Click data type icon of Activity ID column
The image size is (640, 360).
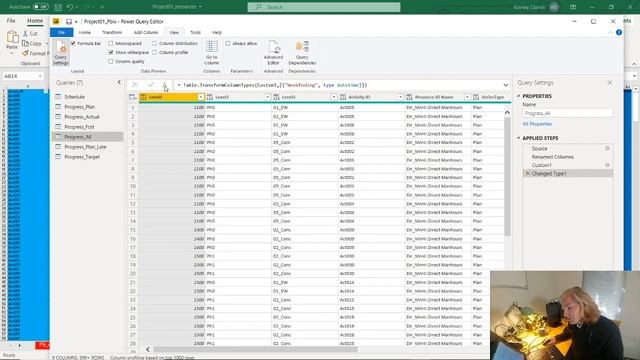[343, 97]
